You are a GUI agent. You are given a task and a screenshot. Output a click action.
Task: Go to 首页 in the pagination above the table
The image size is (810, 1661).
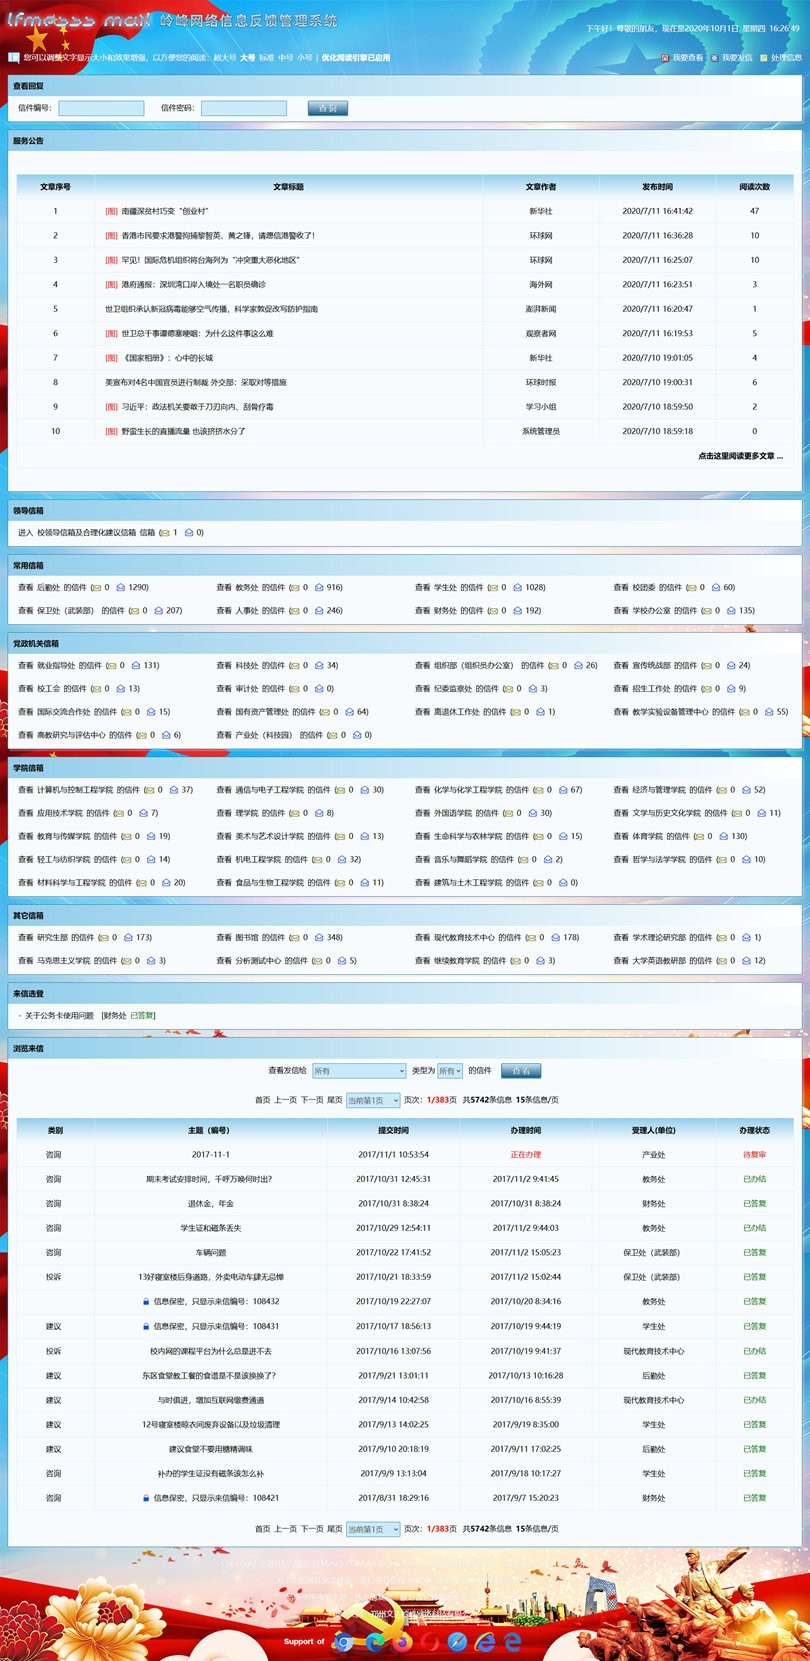(x=263, y=1100)
